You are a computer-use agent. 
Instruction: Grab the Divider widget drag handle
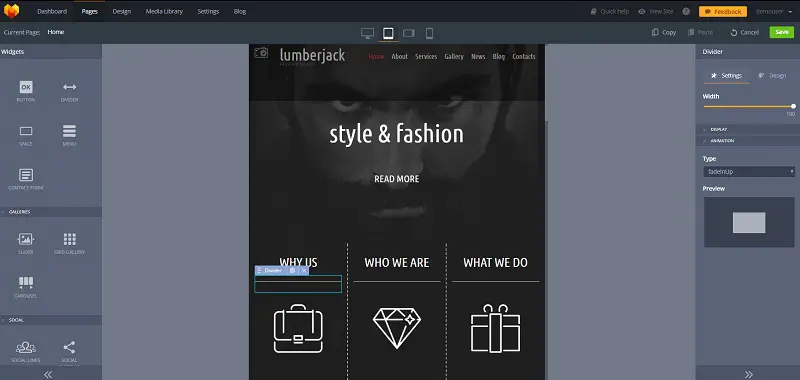click(259, 270)
